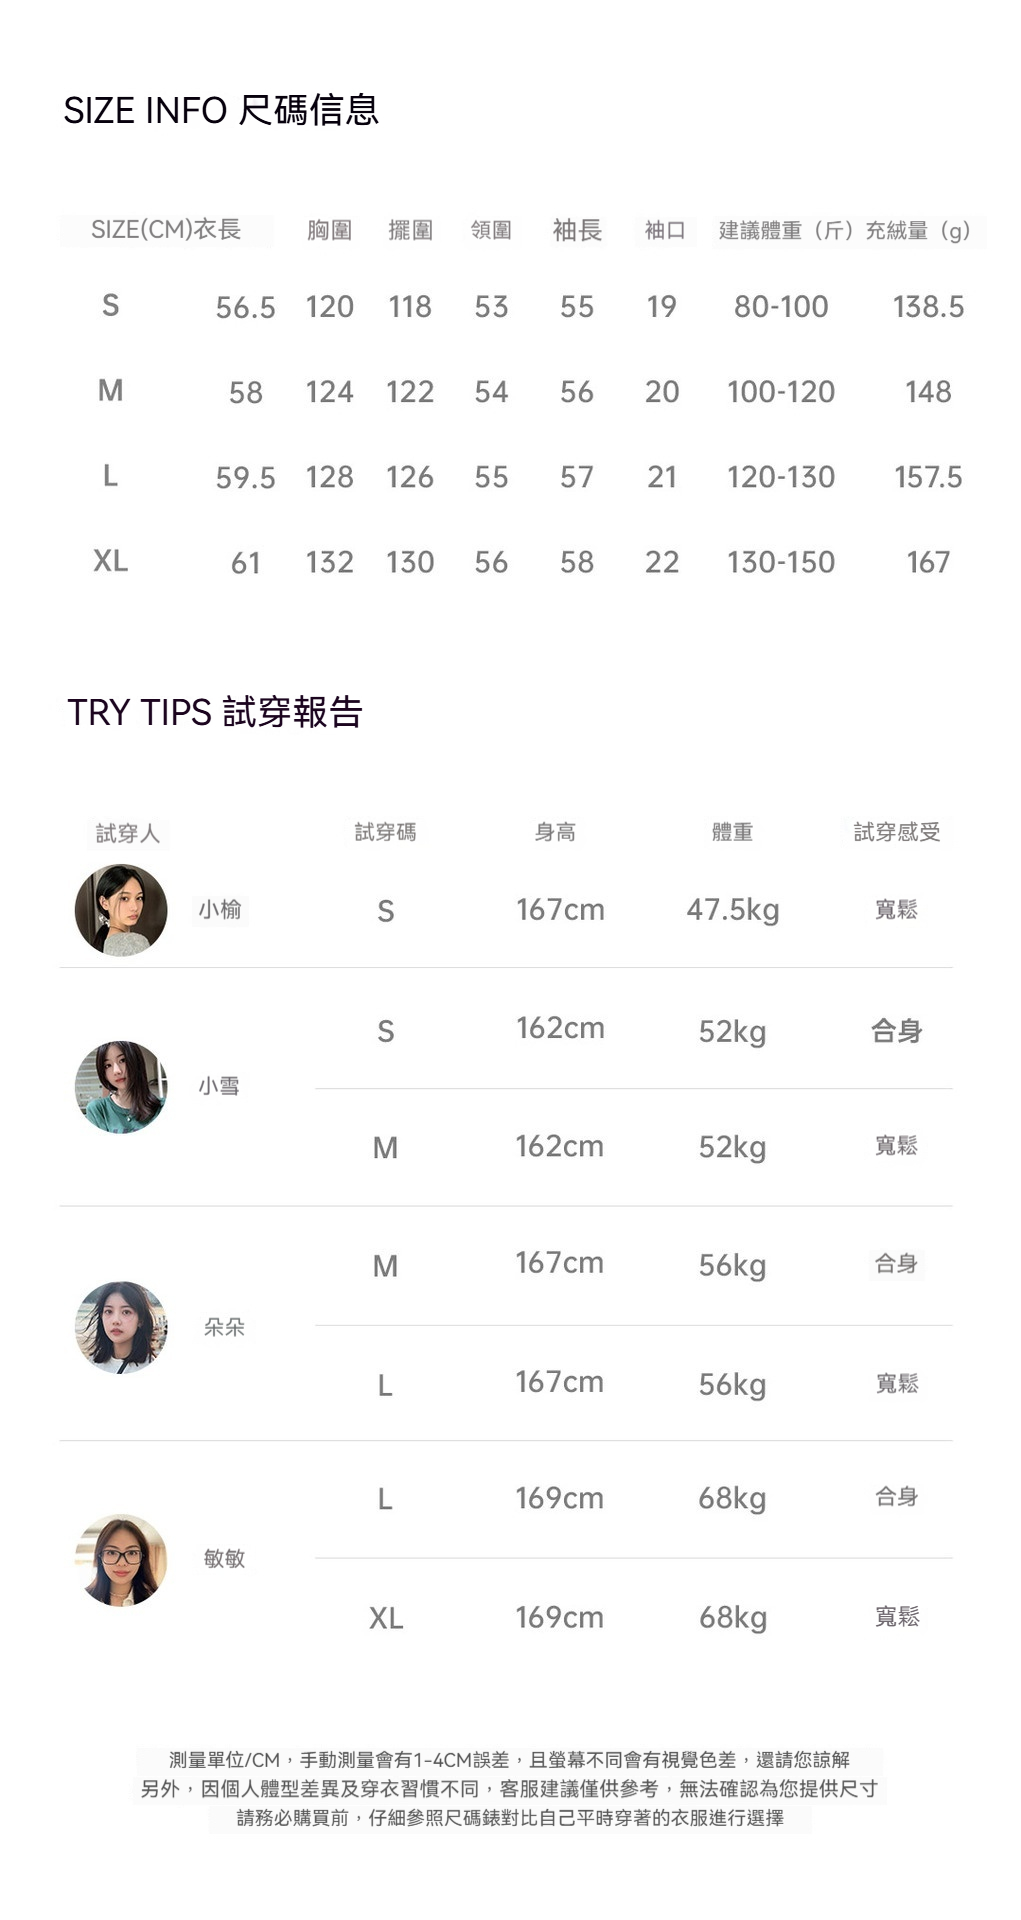Click the 測量單位/CM disclaimer line
Screen dimensions: 1021x1920
[x=509, y=1760]
